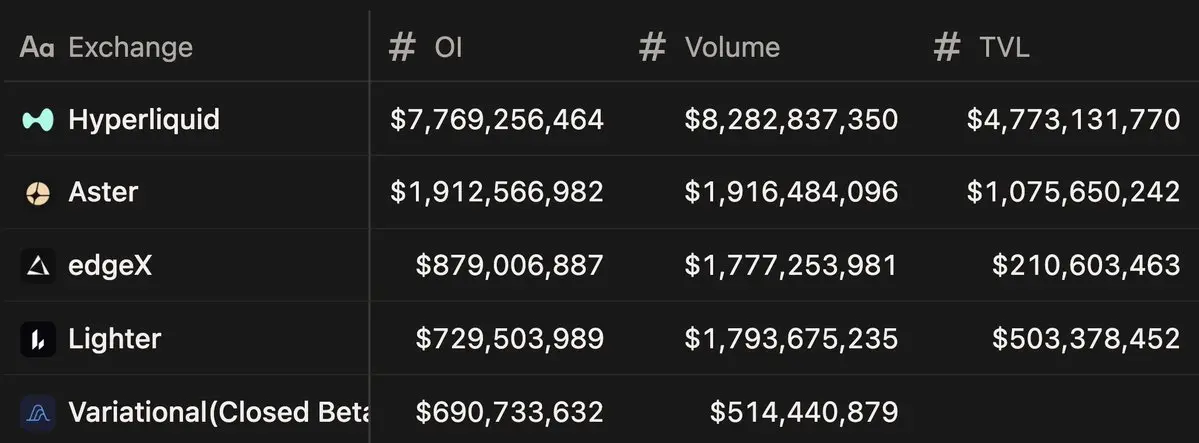The image size is (1199, 443).
Task: Click the Hyperliquid logo icon
Action: [38, 120]
